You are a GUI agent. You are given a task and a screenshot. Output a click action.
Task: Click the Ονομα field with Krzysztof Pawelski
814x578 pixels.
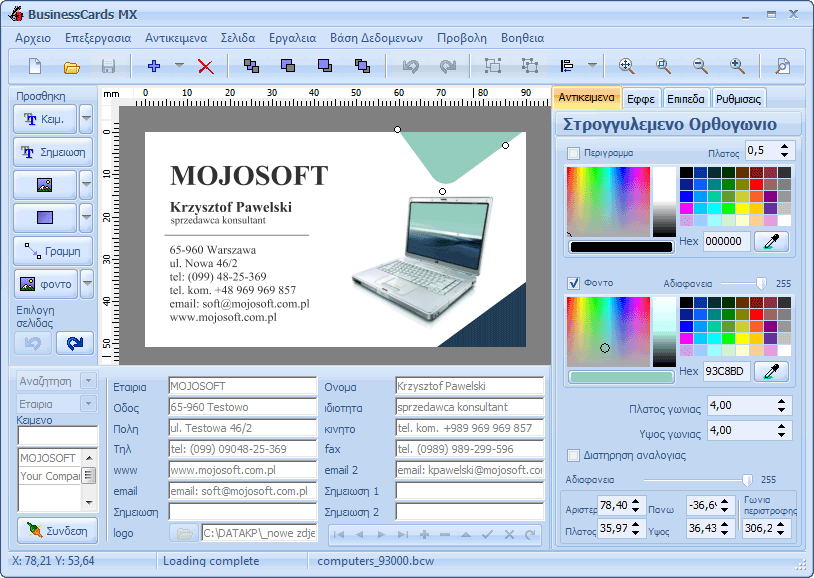(469, 386)
